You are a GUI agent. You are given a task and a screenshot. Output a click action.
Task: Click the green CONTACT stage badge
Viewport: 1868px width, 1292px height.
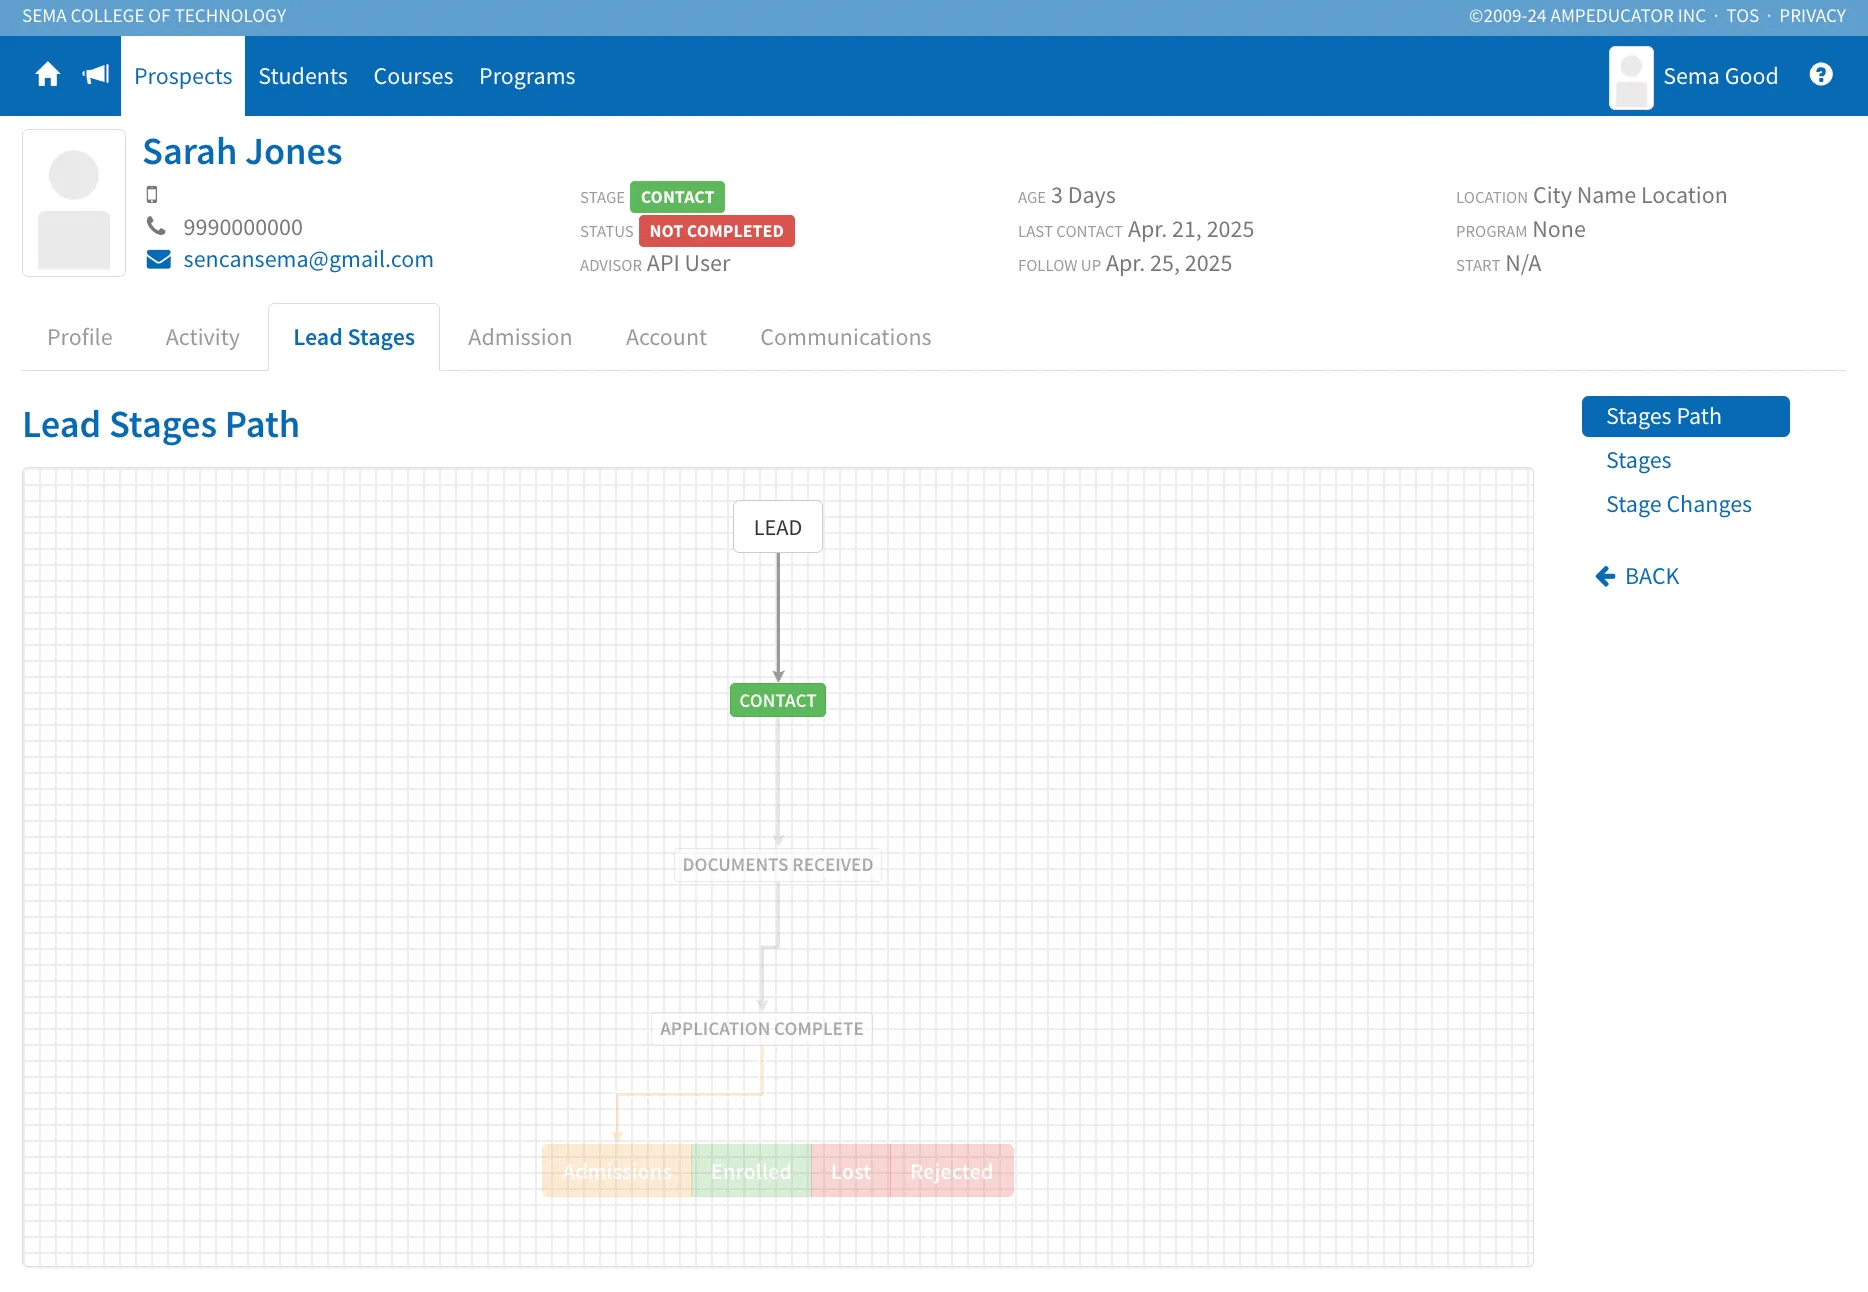(x=677, y=197)
